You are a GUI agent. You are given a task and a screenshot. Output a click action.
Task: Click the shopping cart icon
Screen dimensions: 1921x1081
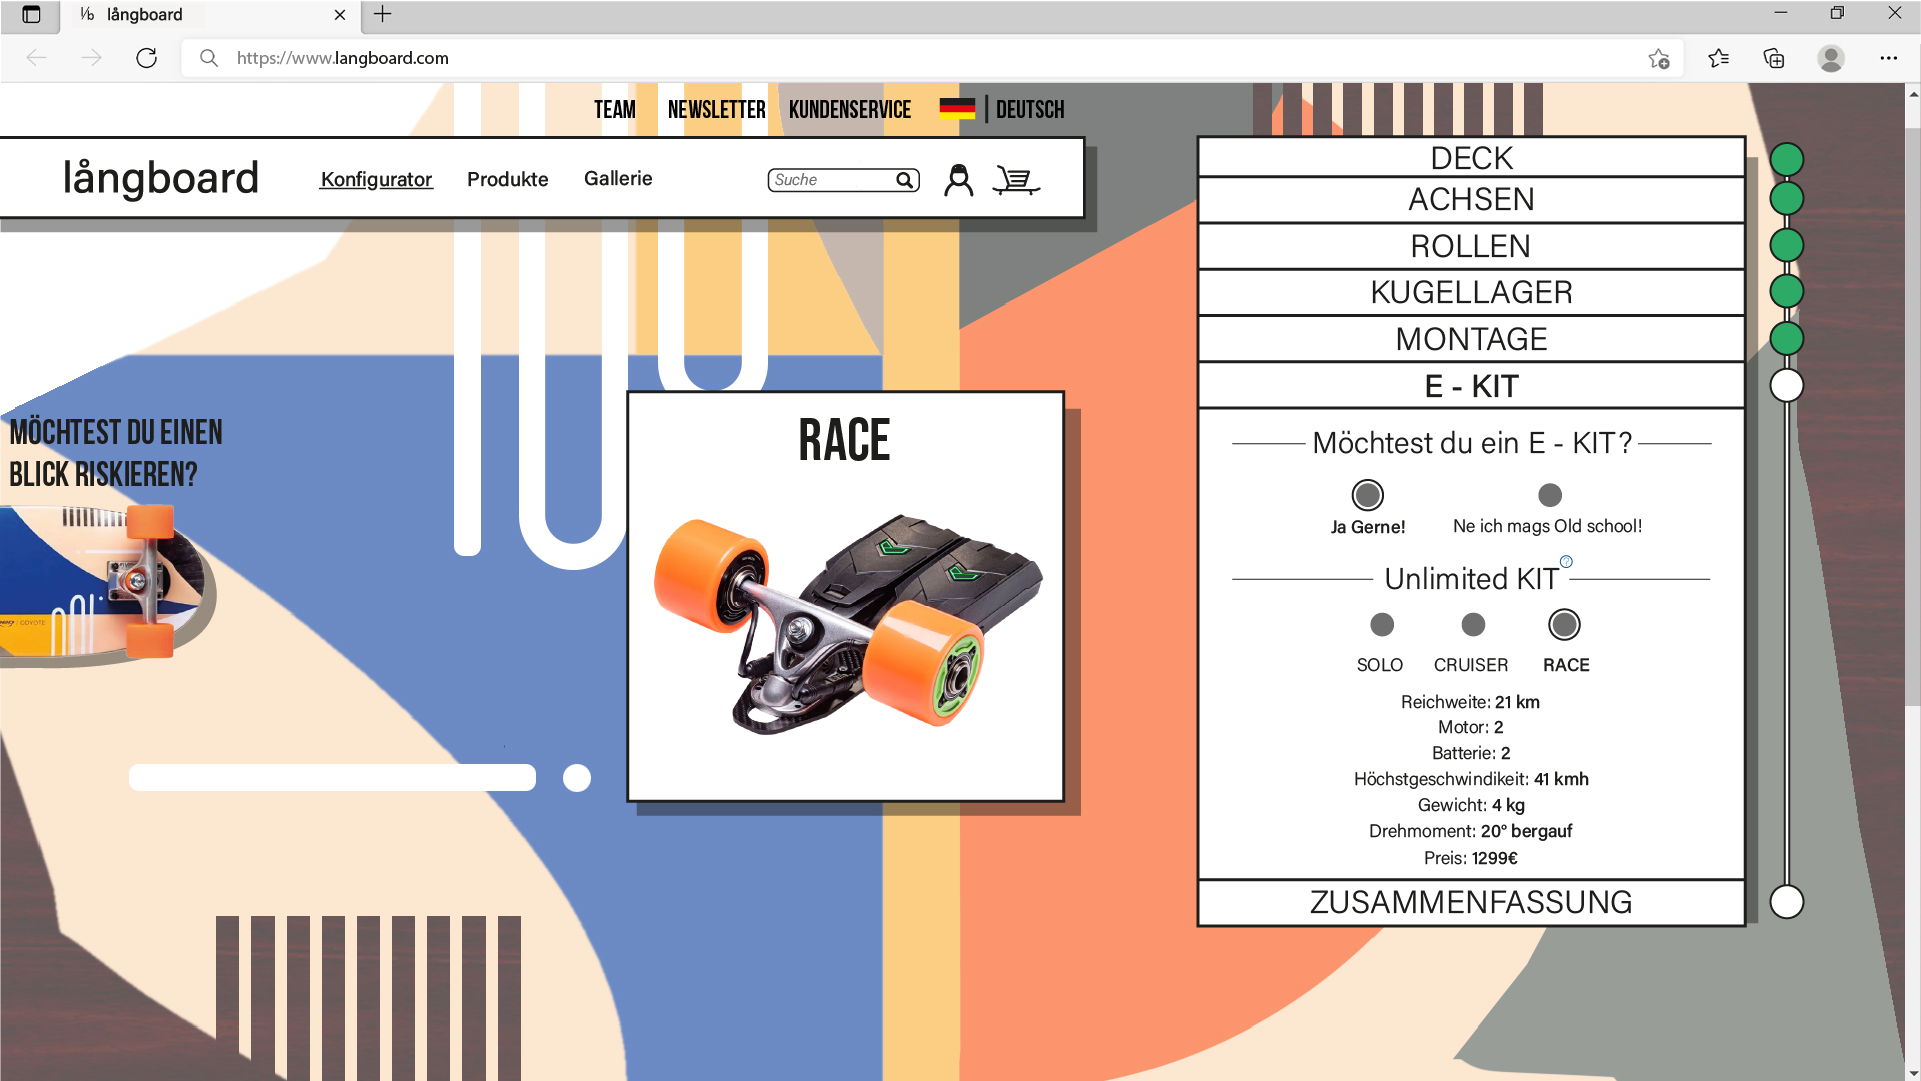[1019, 178]
